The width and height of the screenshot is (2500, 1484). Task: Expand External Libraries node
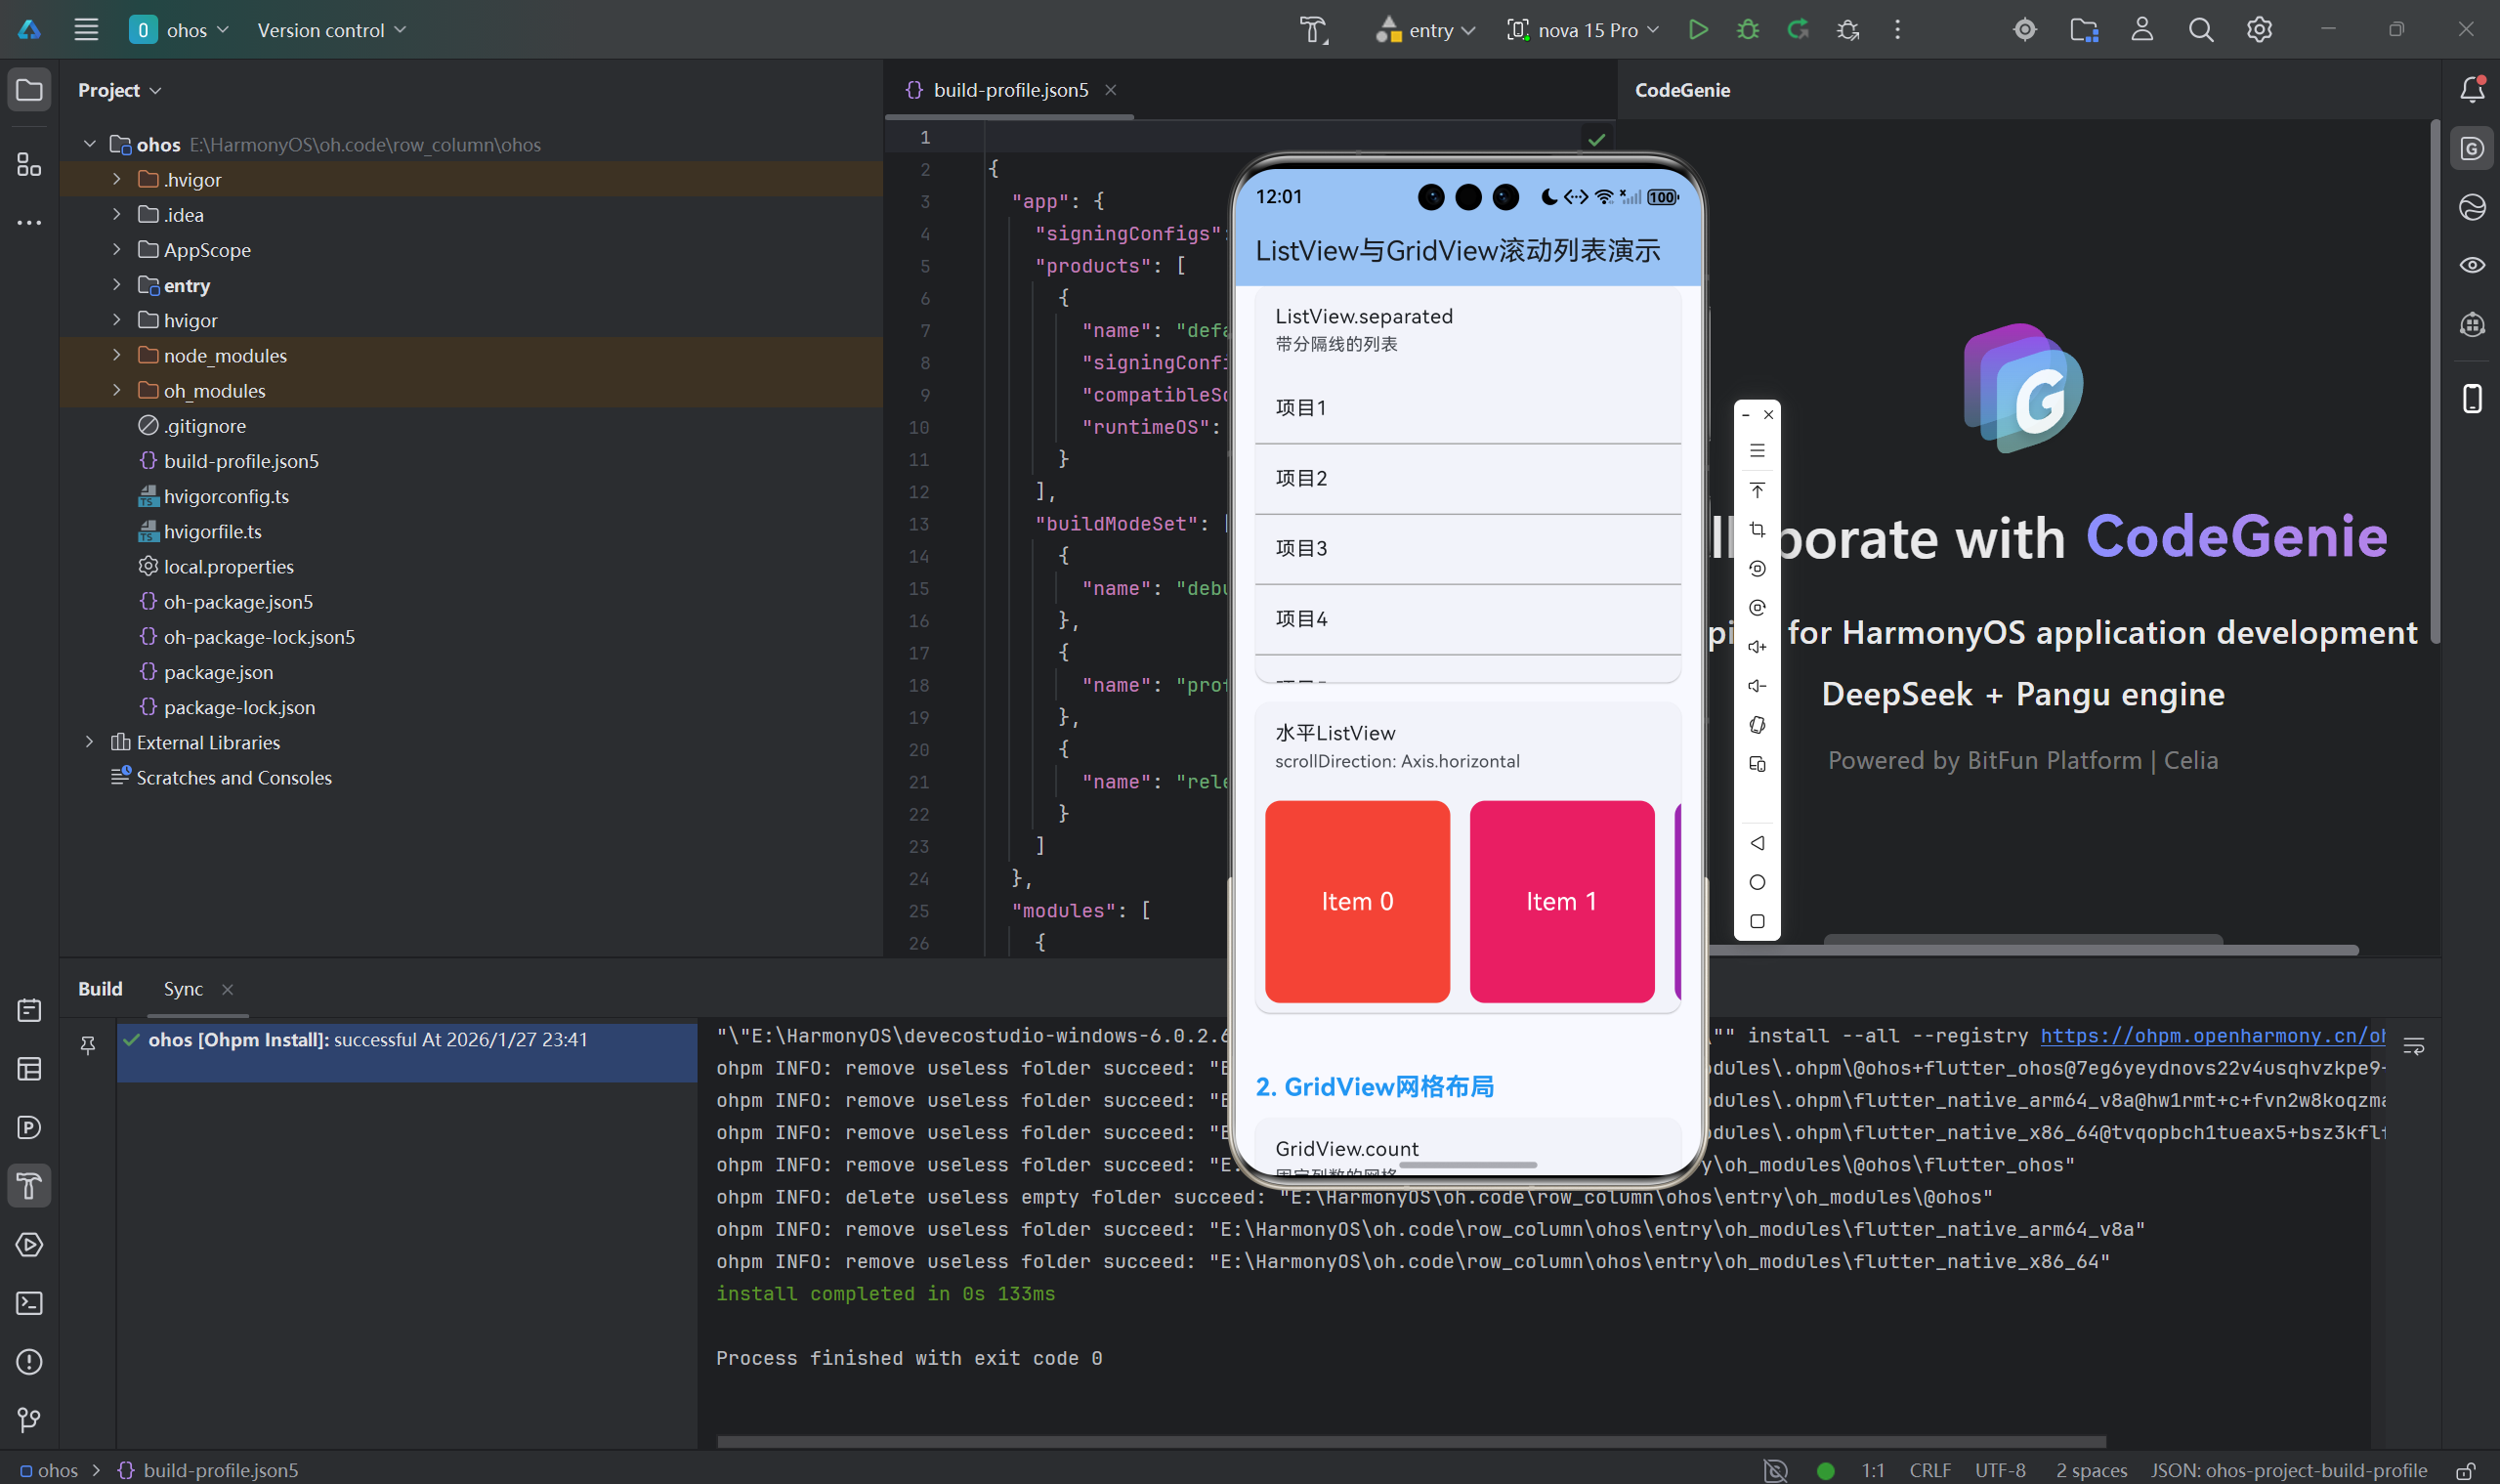pos(89,742)
